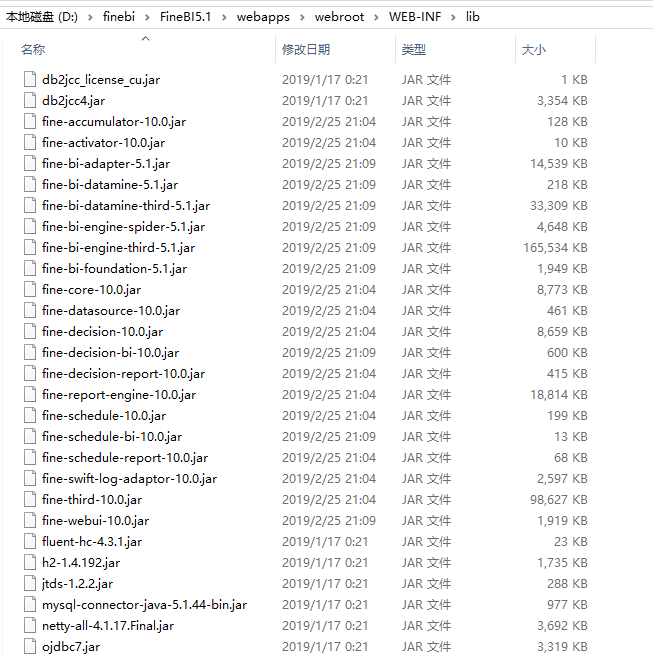Viewport: 653px width, 656px height.
Task: Select the file name jtds-1.2.2.jar
Action: pyautogui.click(x=77, y=583)
